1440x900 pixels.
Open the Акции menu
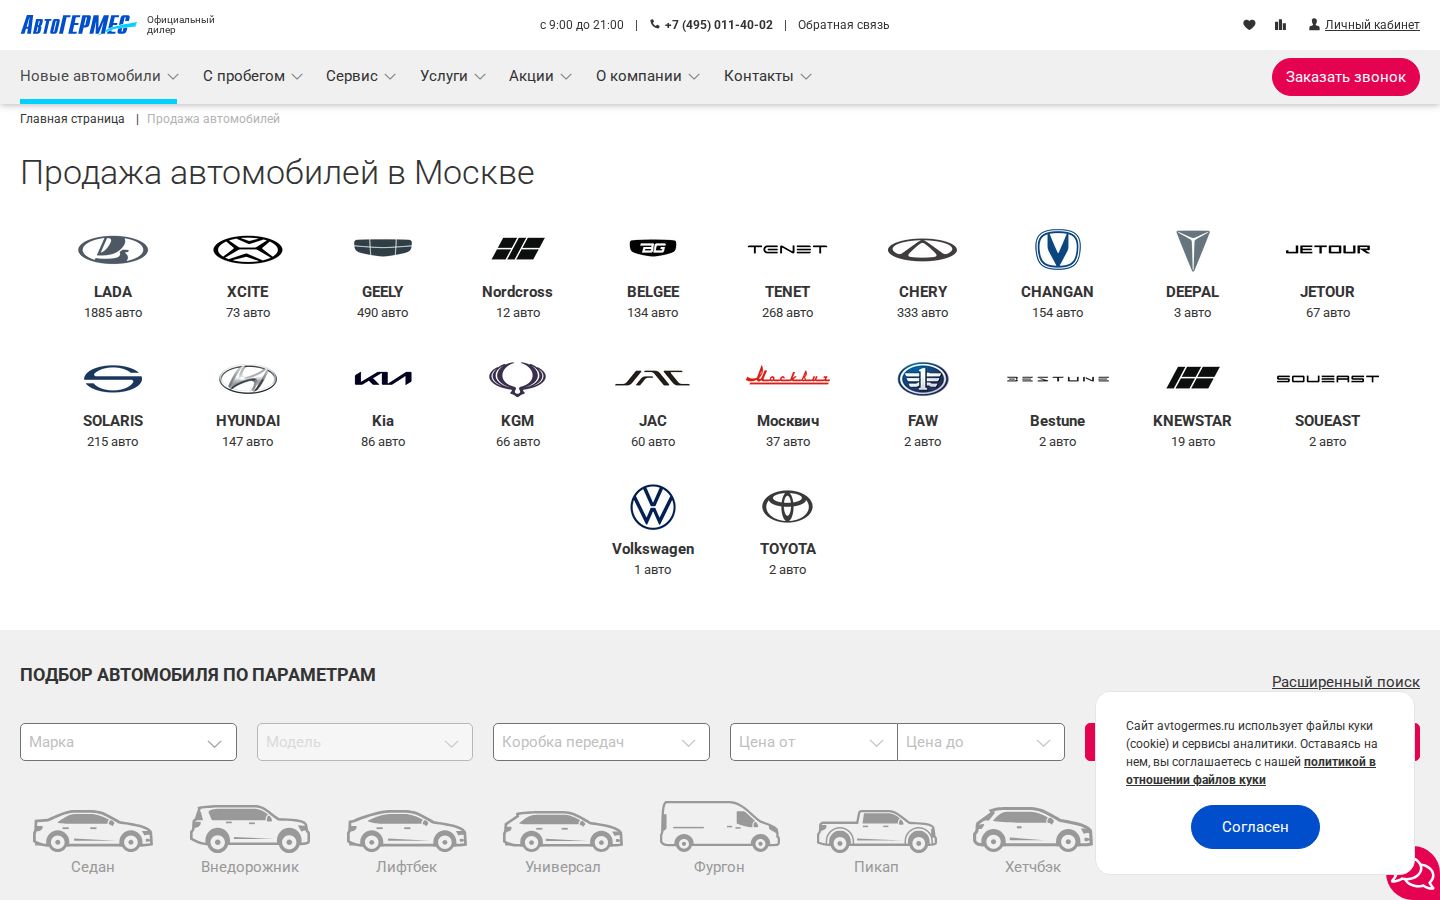pos(532,76)
